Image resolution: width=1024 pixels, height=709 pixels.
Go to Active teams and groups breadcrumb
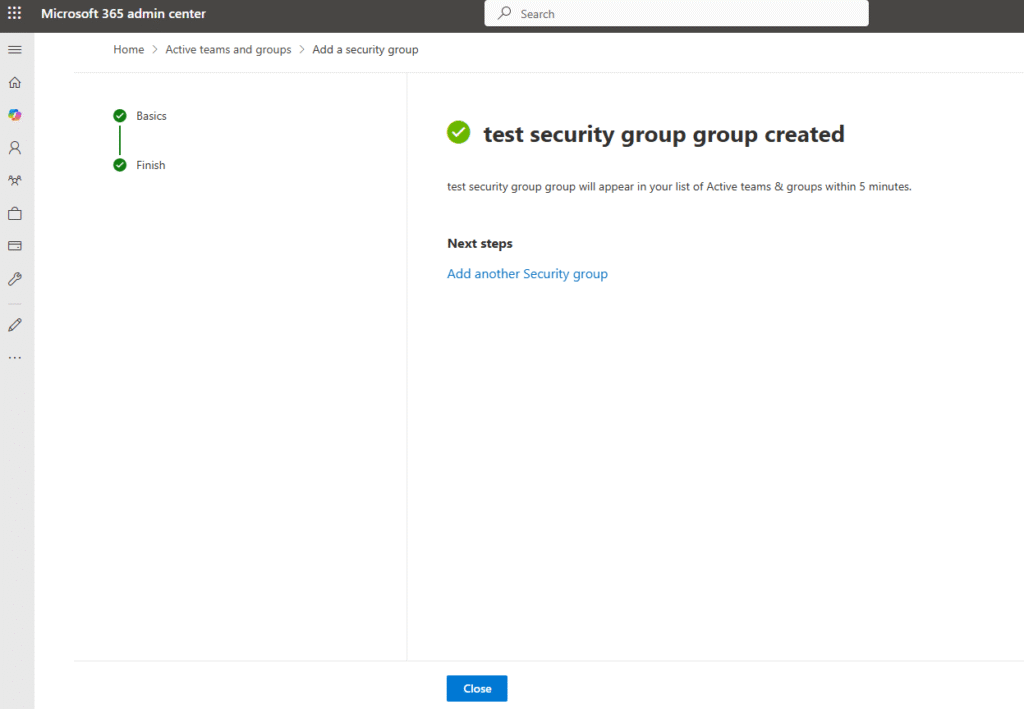[x=228, y=50]
